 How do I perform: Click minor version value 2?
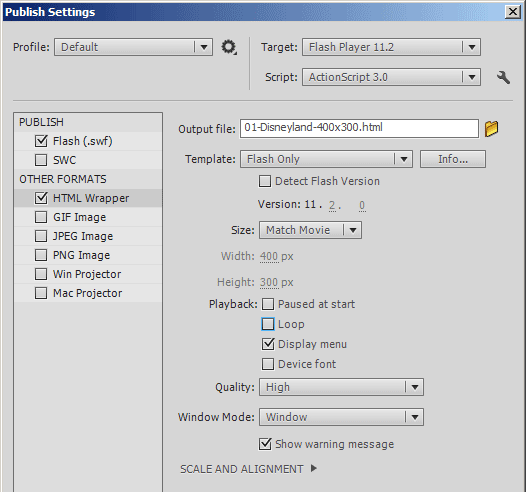click(x=332, y=205)
